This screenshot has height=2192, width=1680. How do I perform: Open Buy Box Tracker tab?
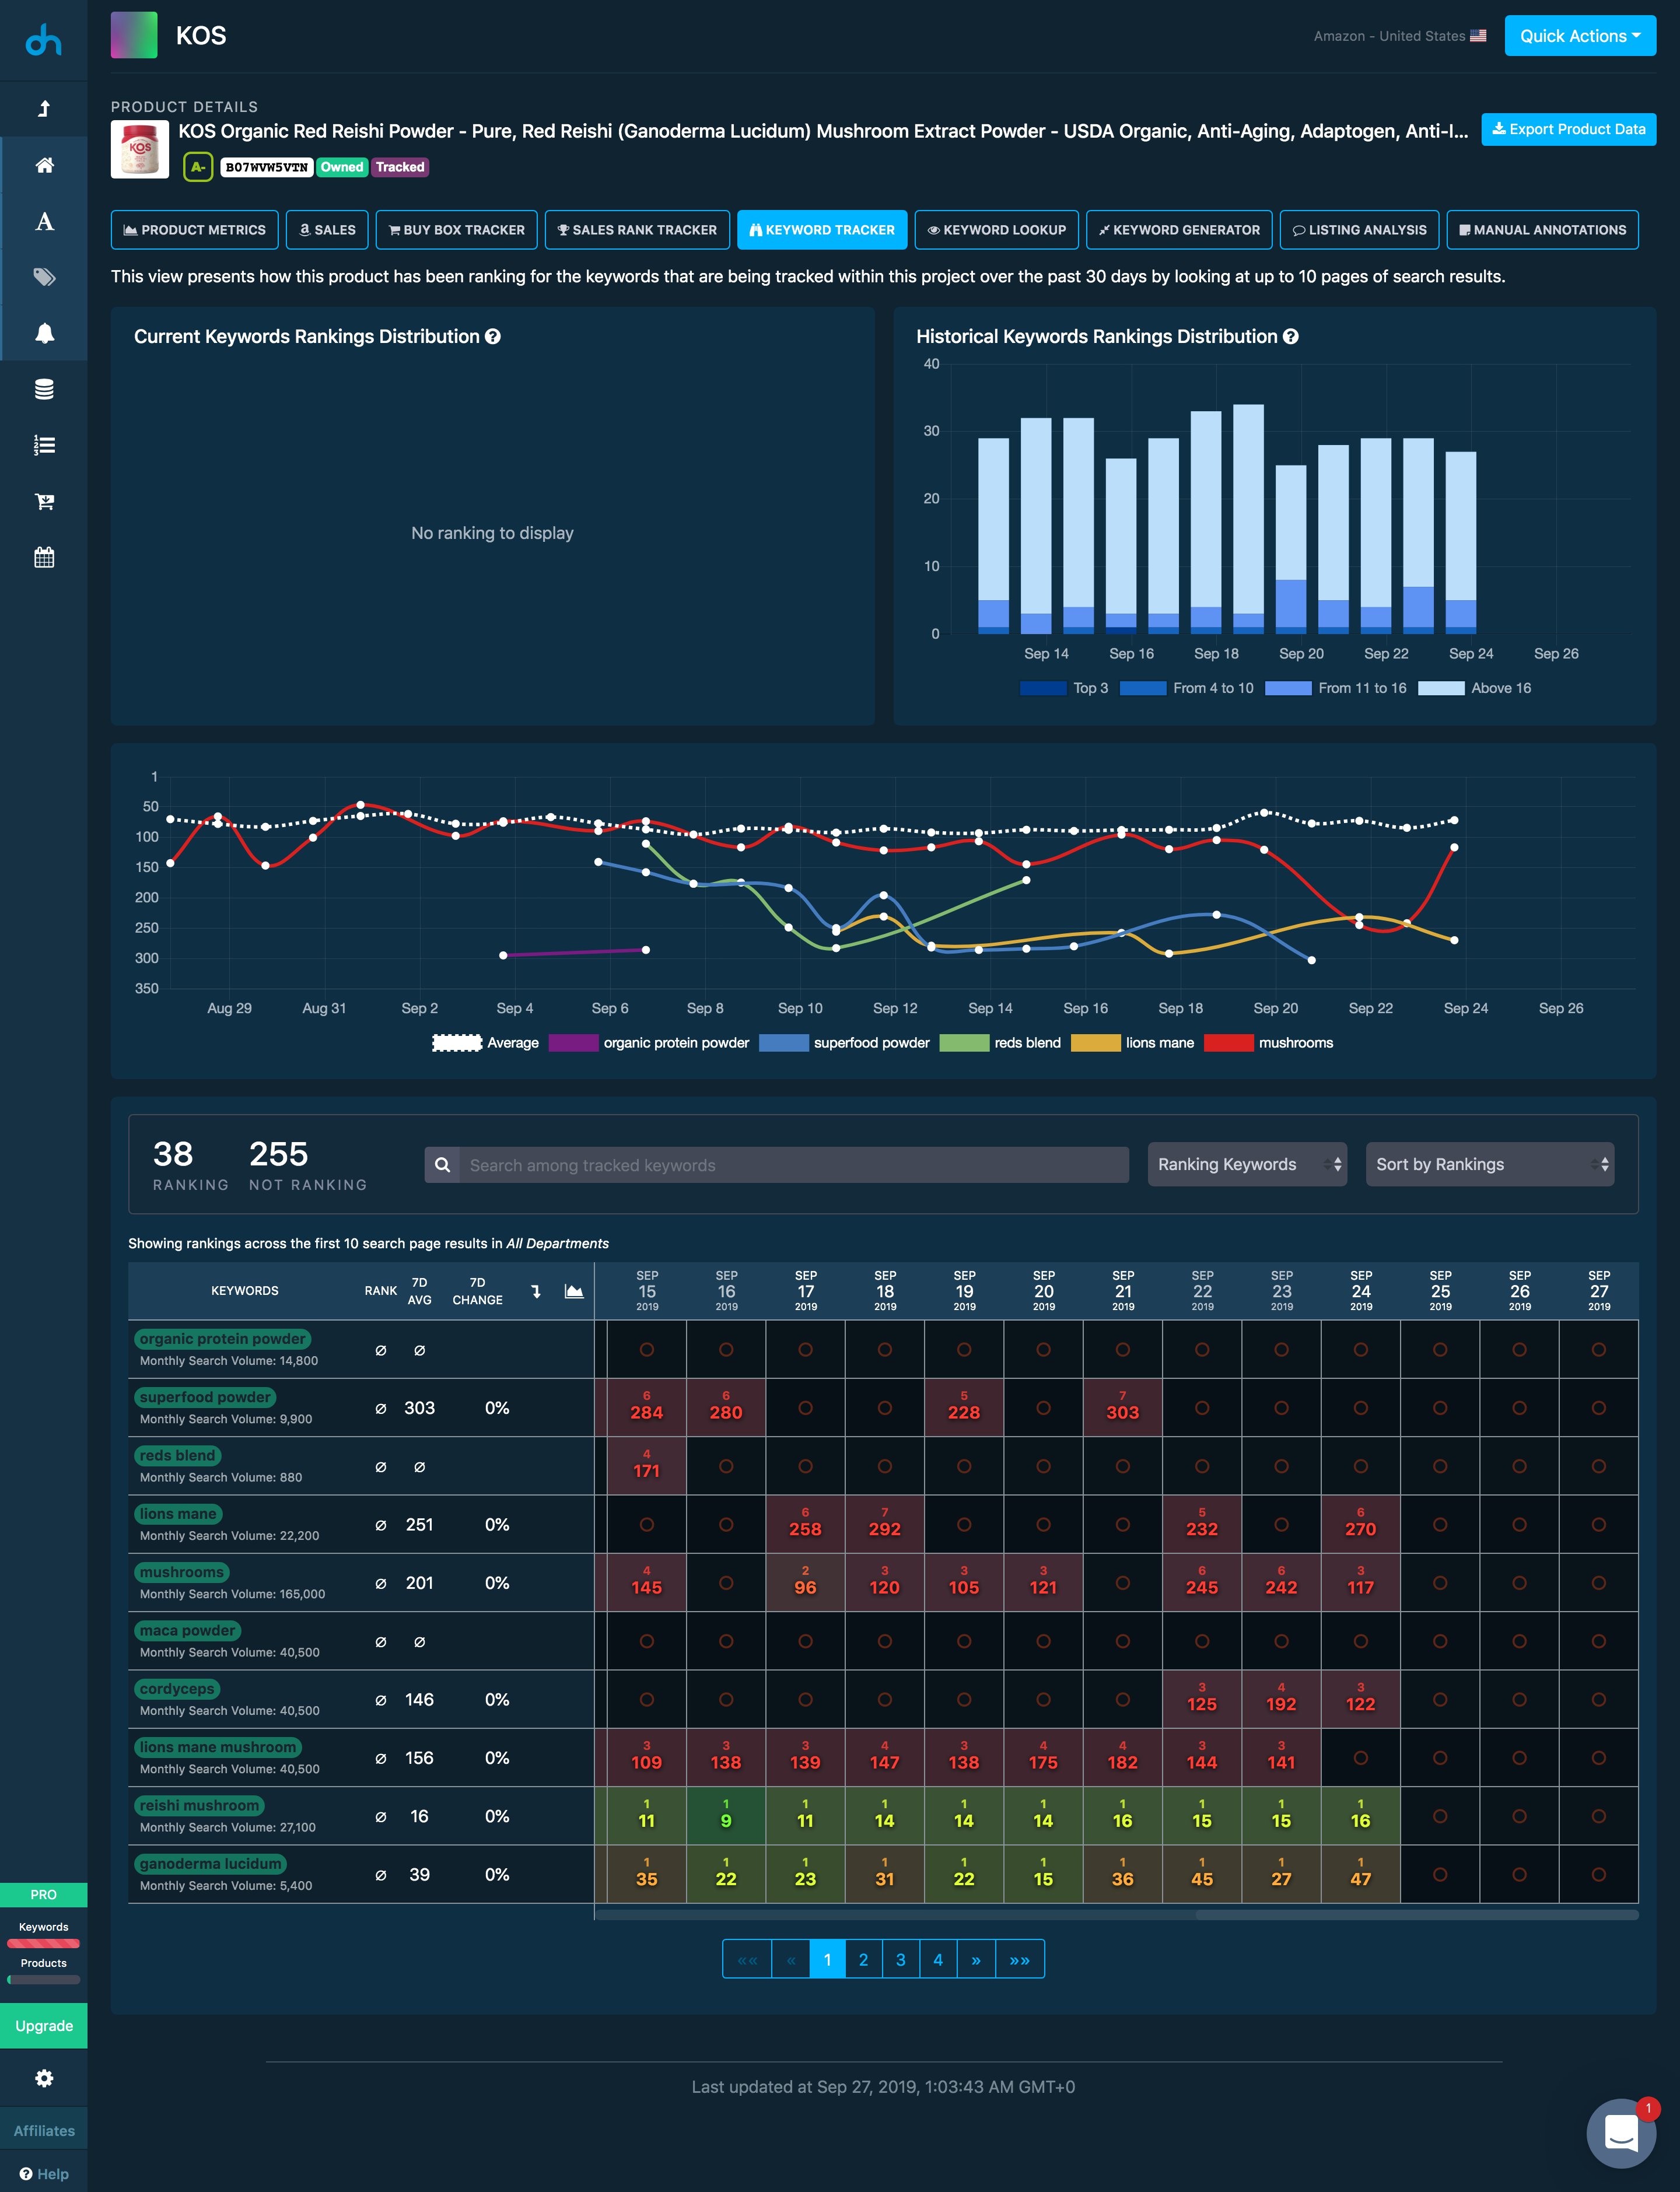456,230
